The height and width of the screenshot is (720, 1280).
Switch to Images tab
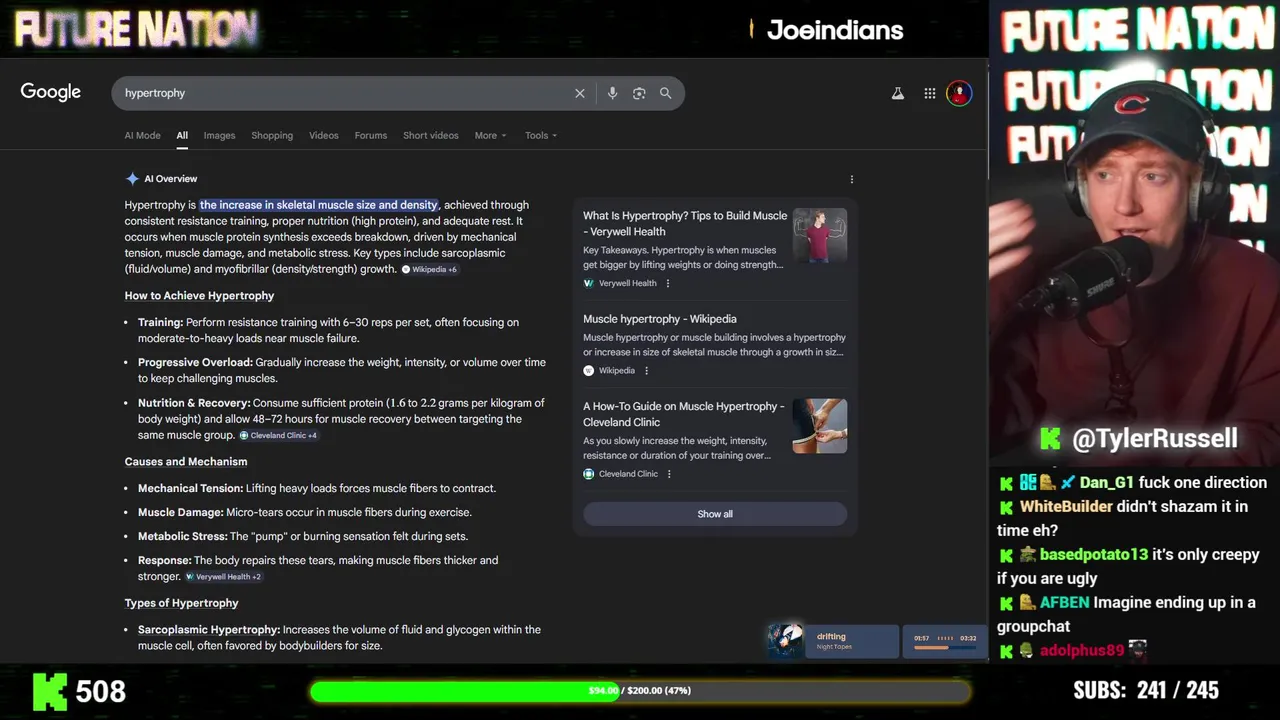(x=219, y=135)
